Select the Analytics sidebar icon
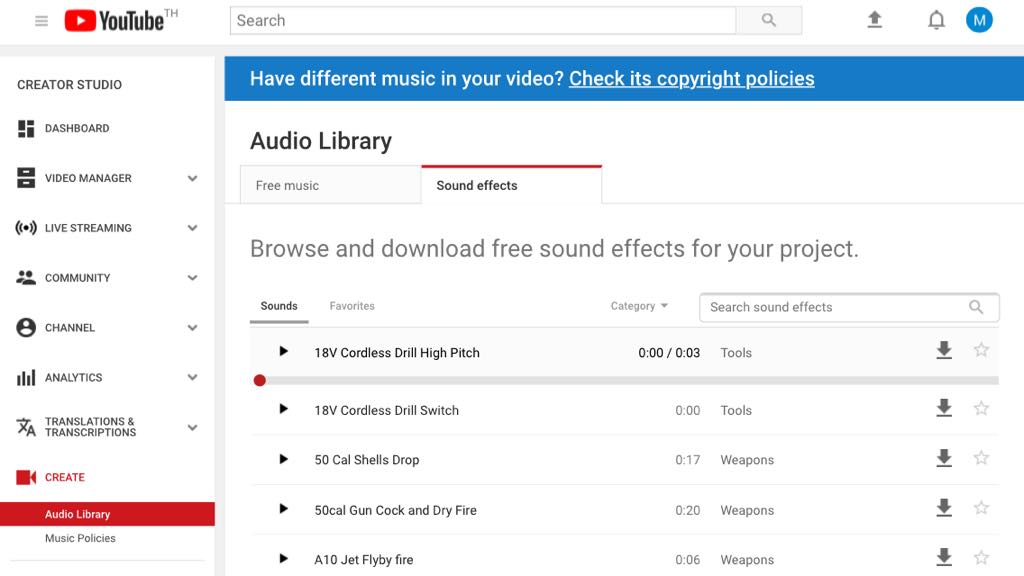Screen dimensions: 1024x576 (x=26, y=377)
